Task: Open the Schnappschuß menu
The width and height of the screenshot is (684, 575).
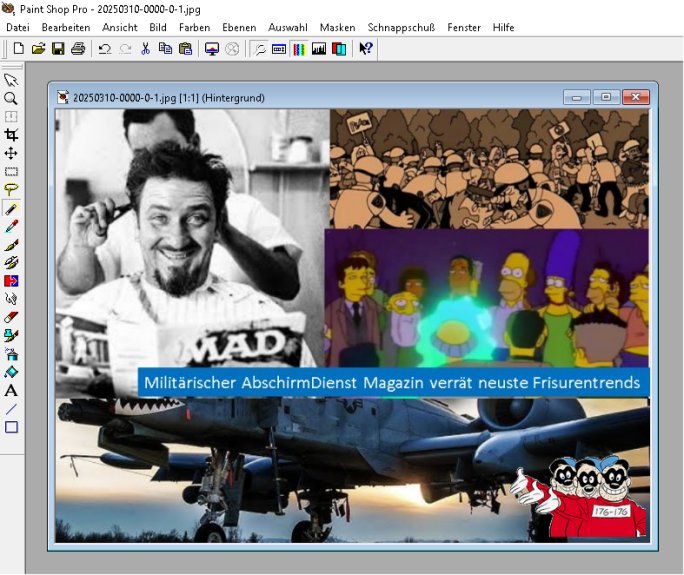Action: point(401,27)
